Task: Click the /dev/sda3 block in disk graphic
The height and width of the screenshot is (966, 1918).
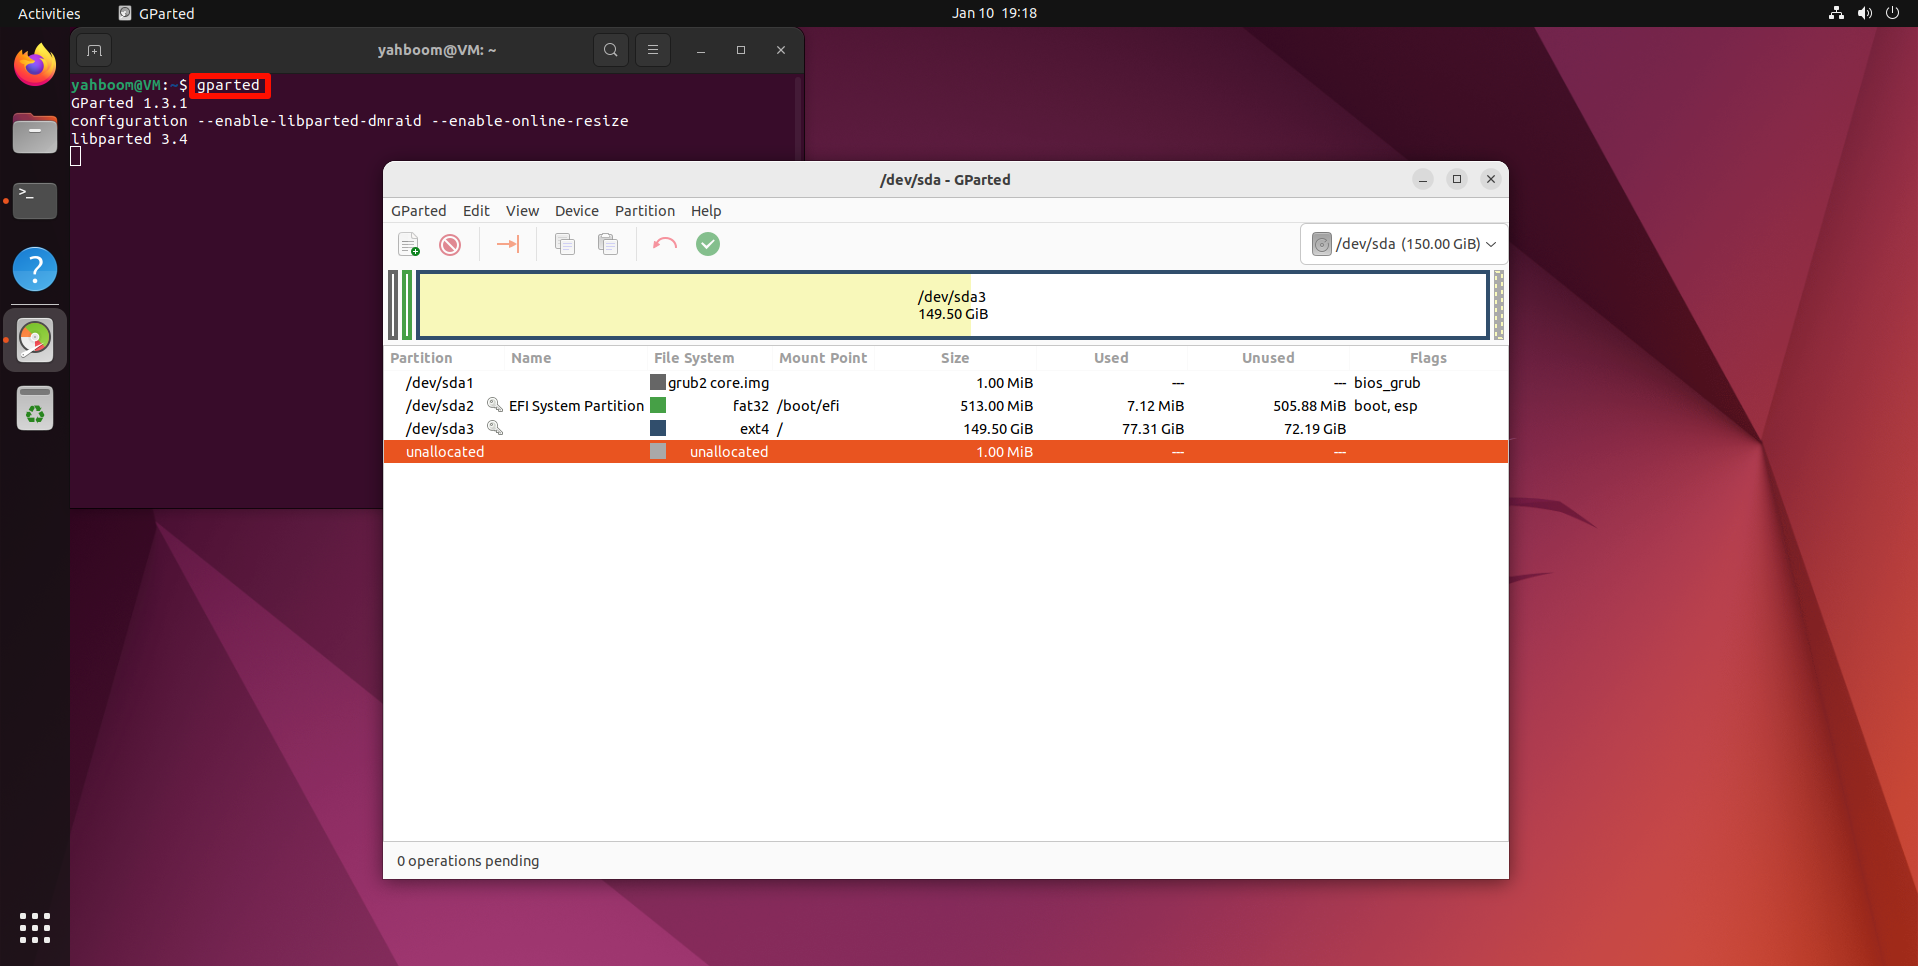Action: pos(953,305)
